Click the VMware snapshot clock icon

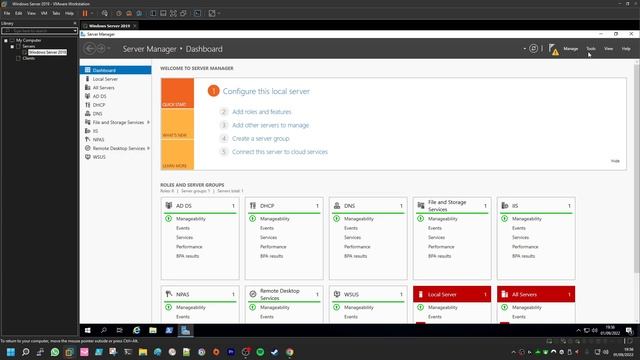tap(119, 13)
